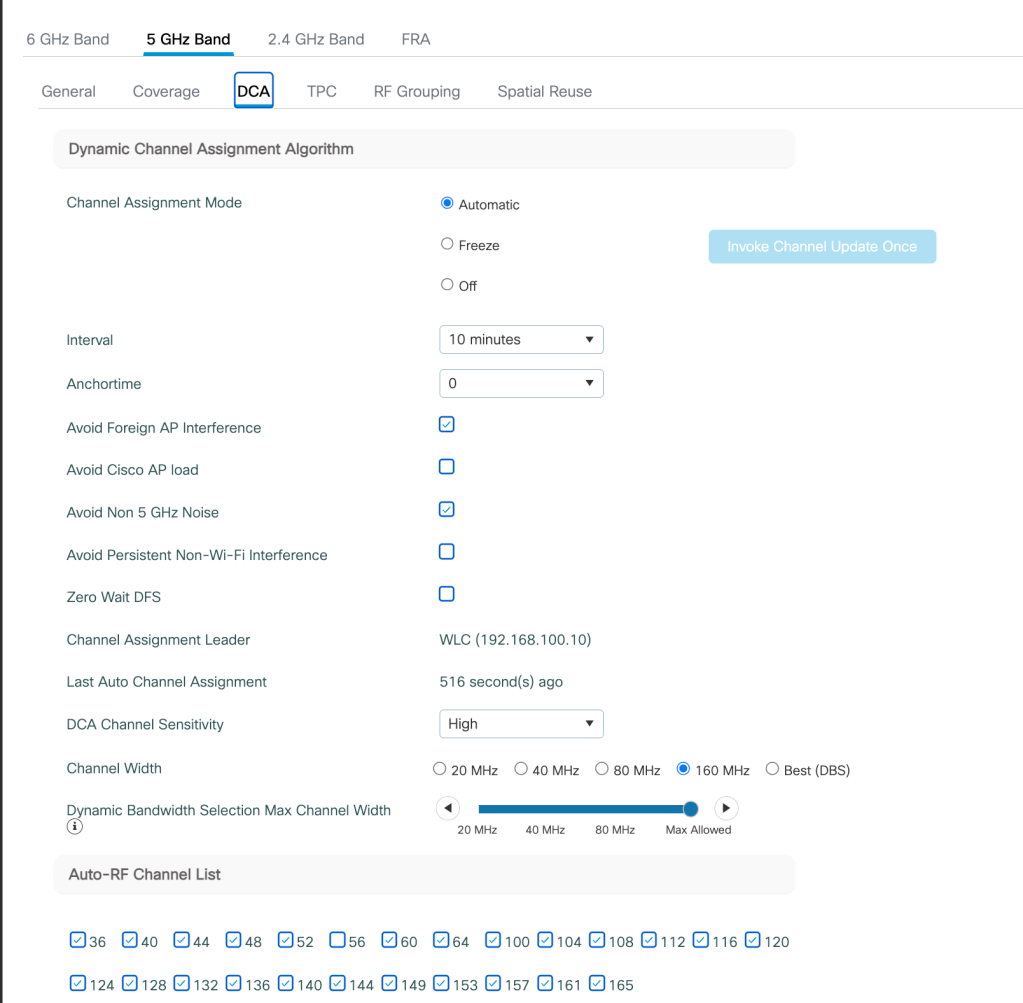Viewport: 1023px width, 1003px height.
Task: Click Invoke Channel Update Once button
Action: (x=822, y=246)
